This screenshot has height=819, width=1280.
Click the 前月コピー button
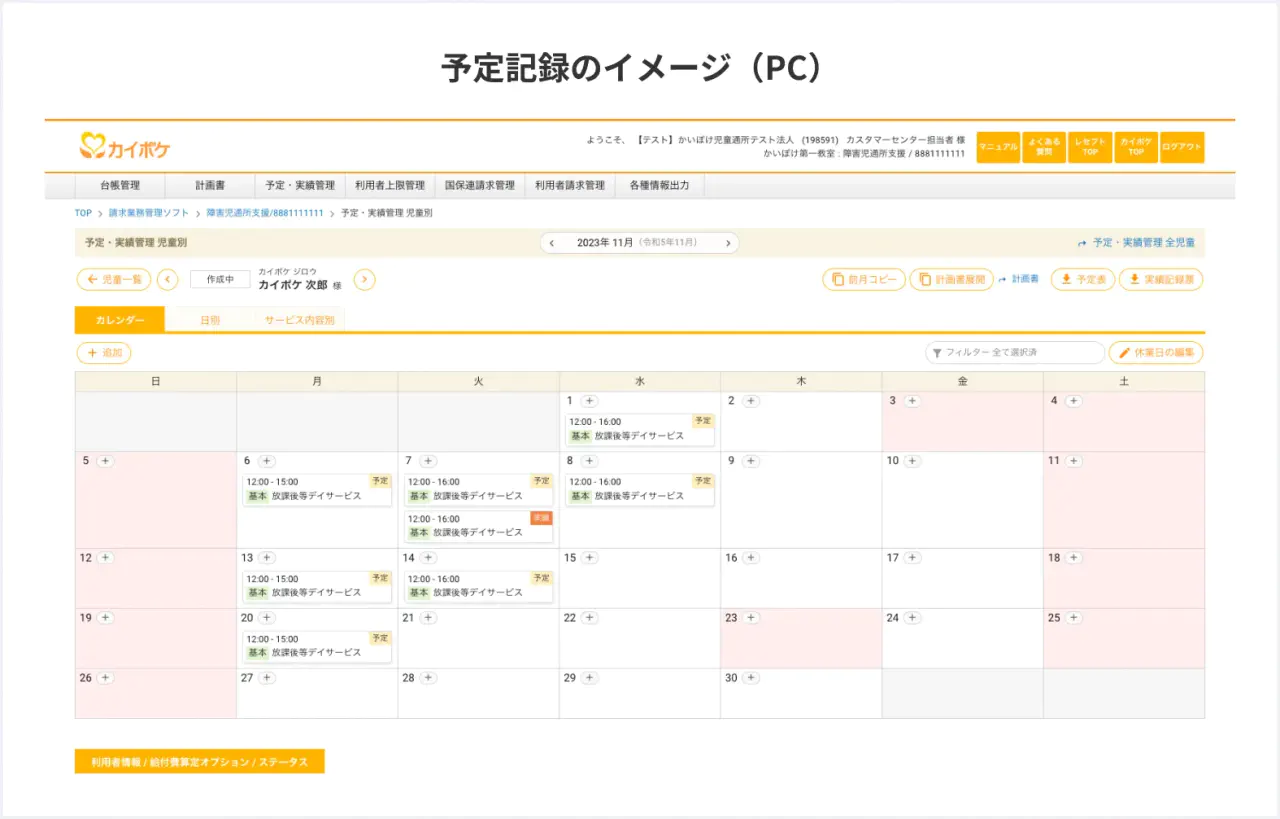864,280
